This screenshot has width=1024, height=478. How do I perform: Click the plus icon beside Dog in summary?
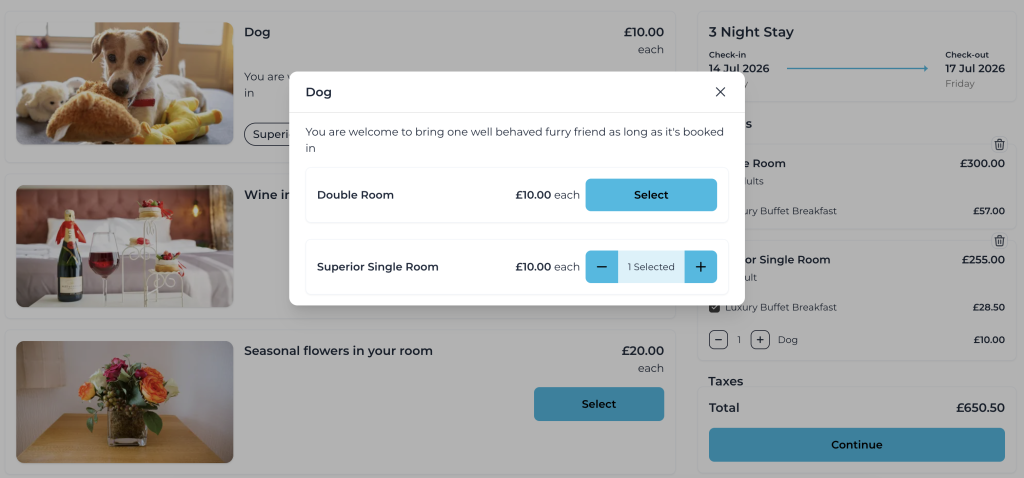(760, 340)
